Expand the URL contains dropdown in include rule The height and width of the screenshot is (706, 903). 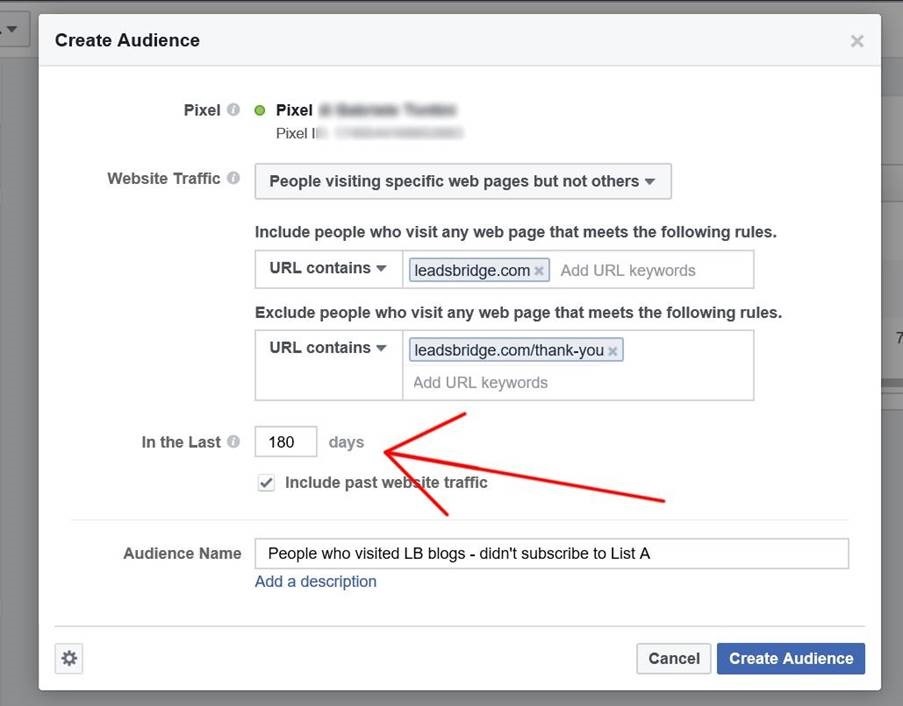click(x=327, y=269)
